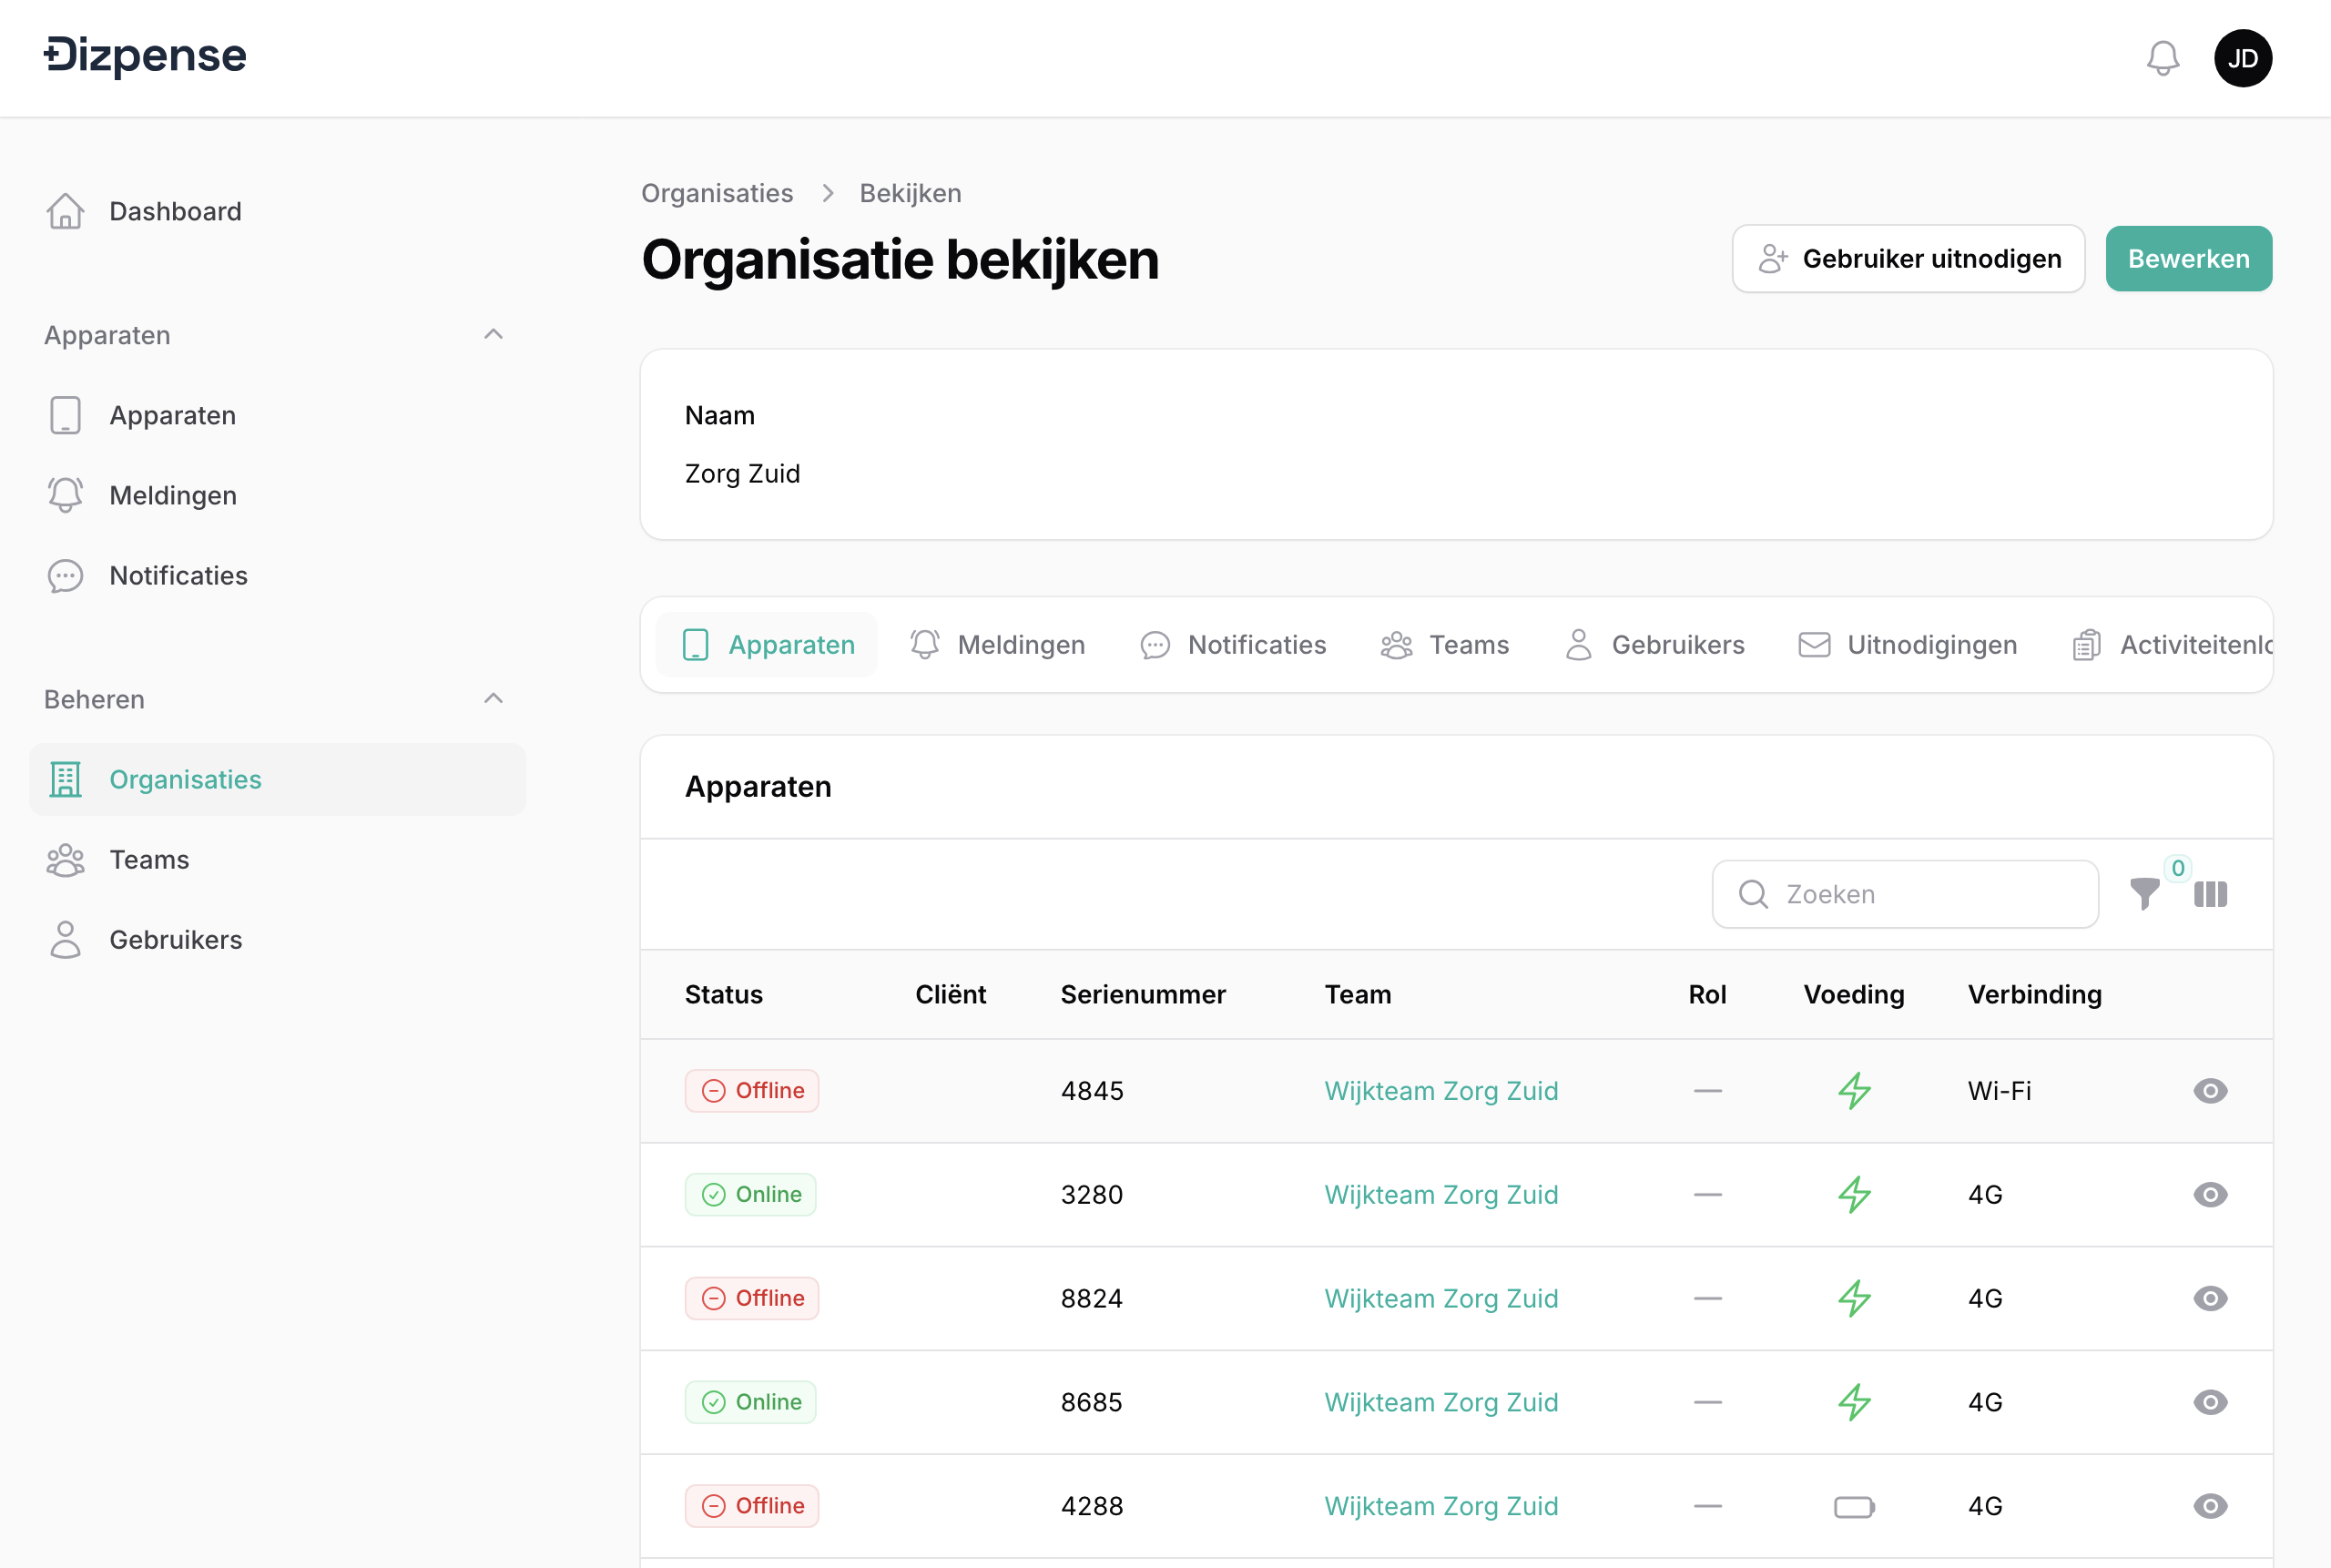The height and width of the screenshot is (1568, 2331).
Task: Click the Bewerken button
Action: pos(2188,258)
